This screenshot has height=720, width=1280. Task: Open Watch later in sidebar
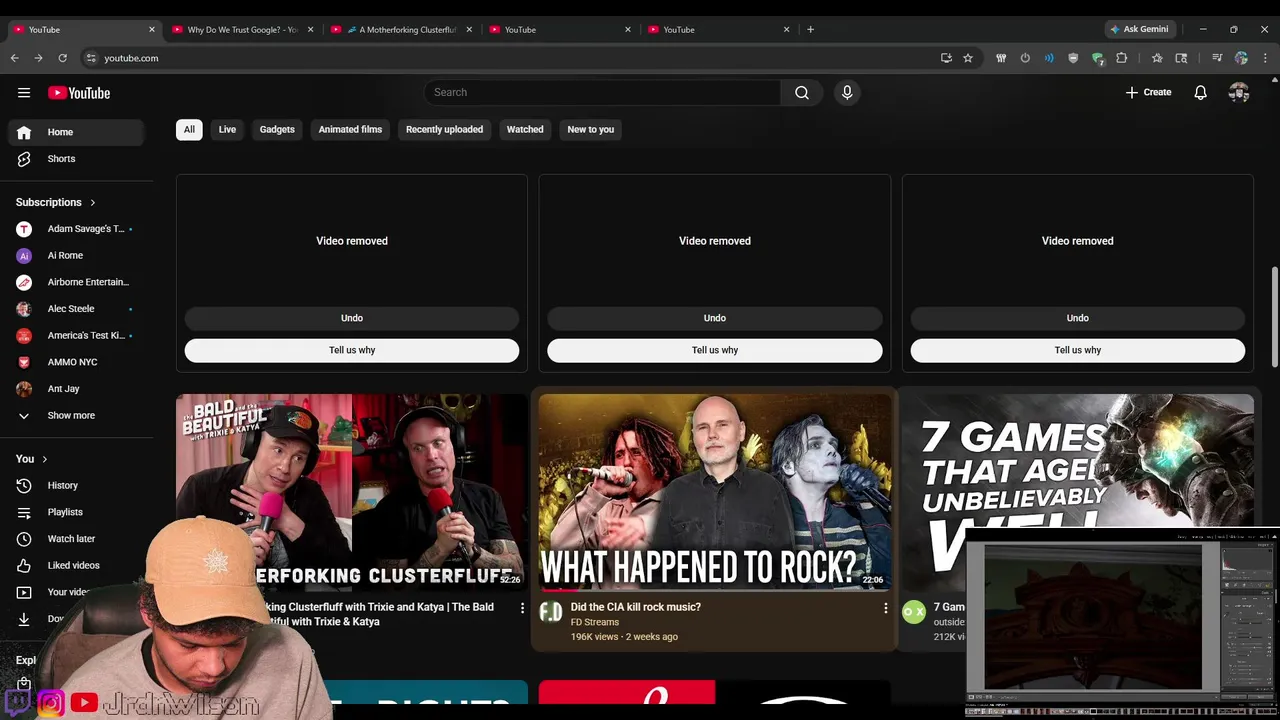click(76, 539)
